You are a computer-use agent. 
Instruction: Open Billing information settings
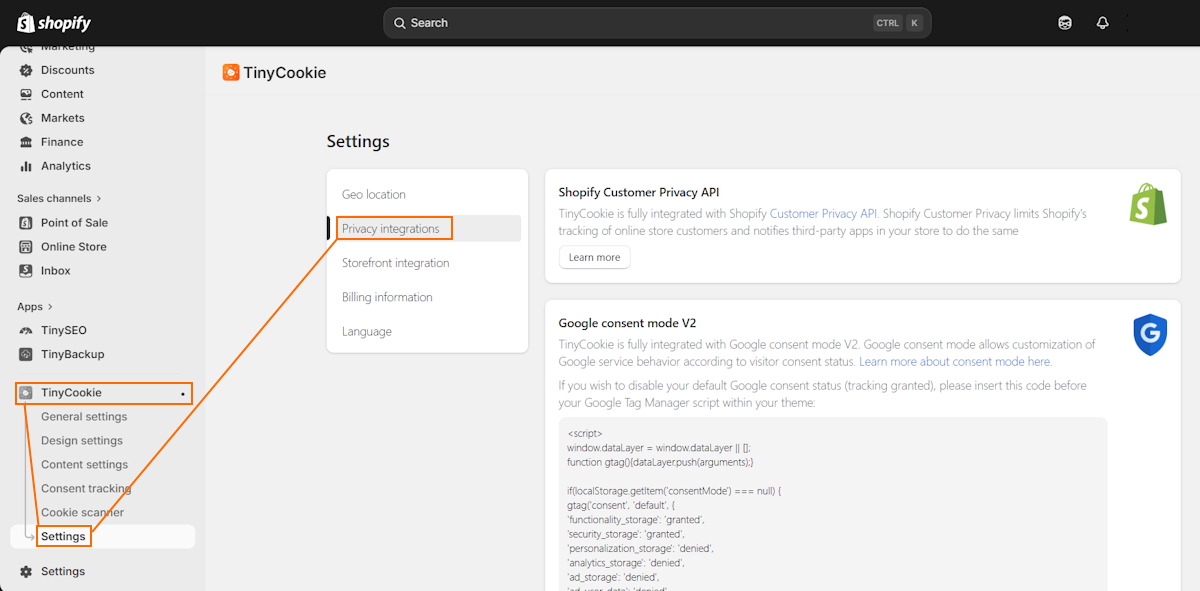[387, 297]
